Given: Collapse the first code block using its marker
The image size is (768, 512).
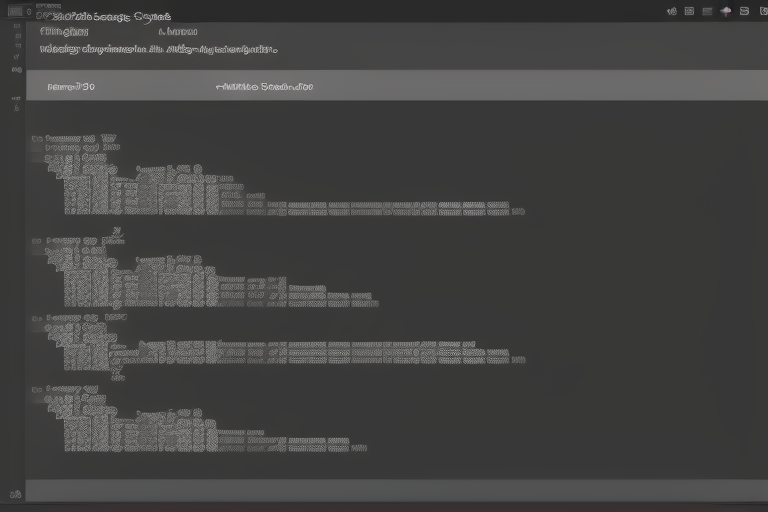Looking at the screenshot, I should tap(35, 140).
